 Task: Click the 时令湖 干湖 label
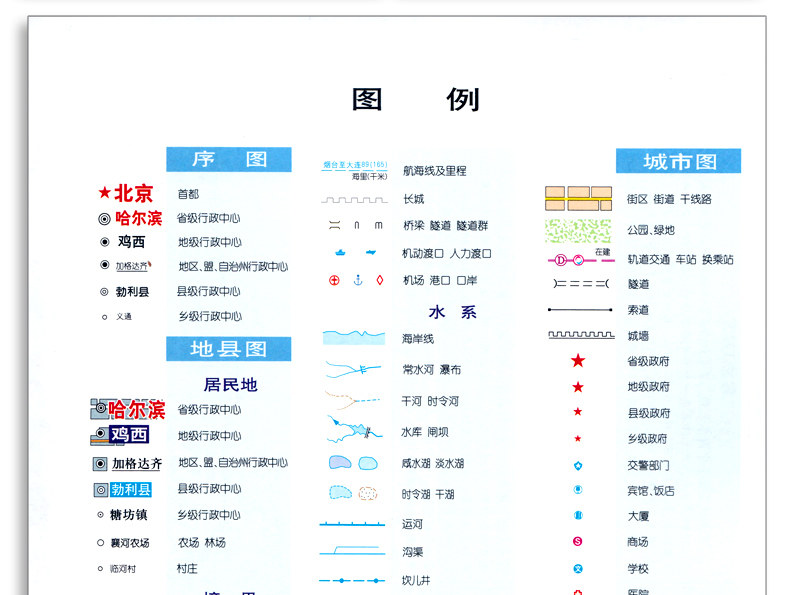pos(428,494)
